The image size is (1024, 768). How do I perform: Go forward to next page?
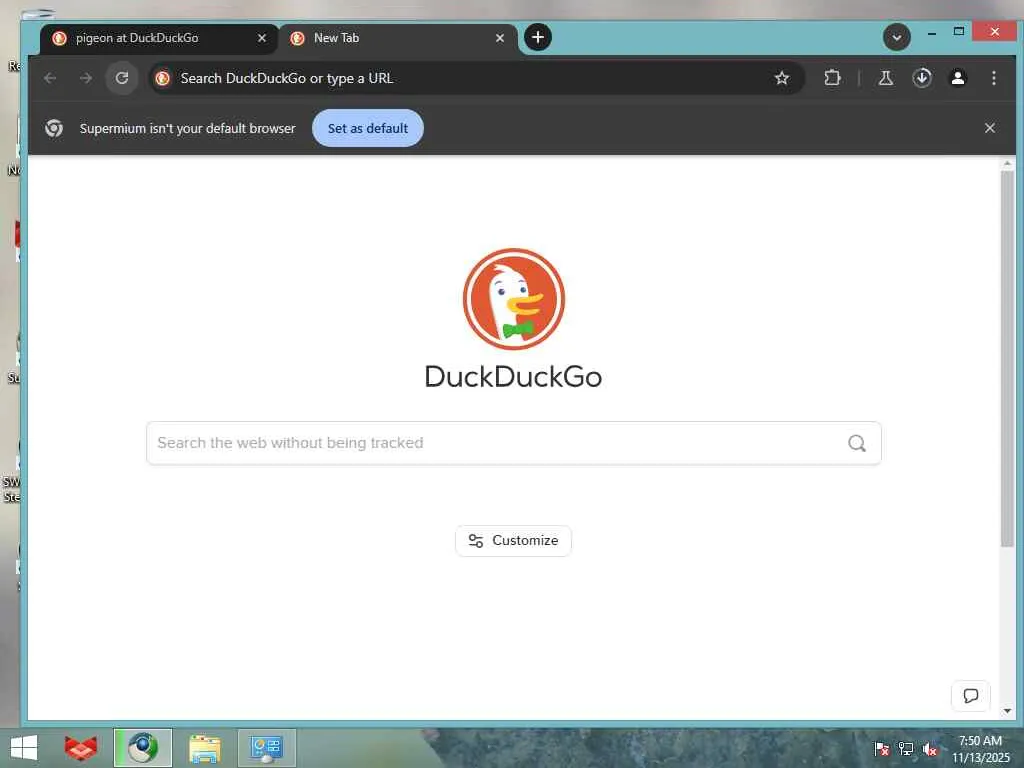[86, 78]
